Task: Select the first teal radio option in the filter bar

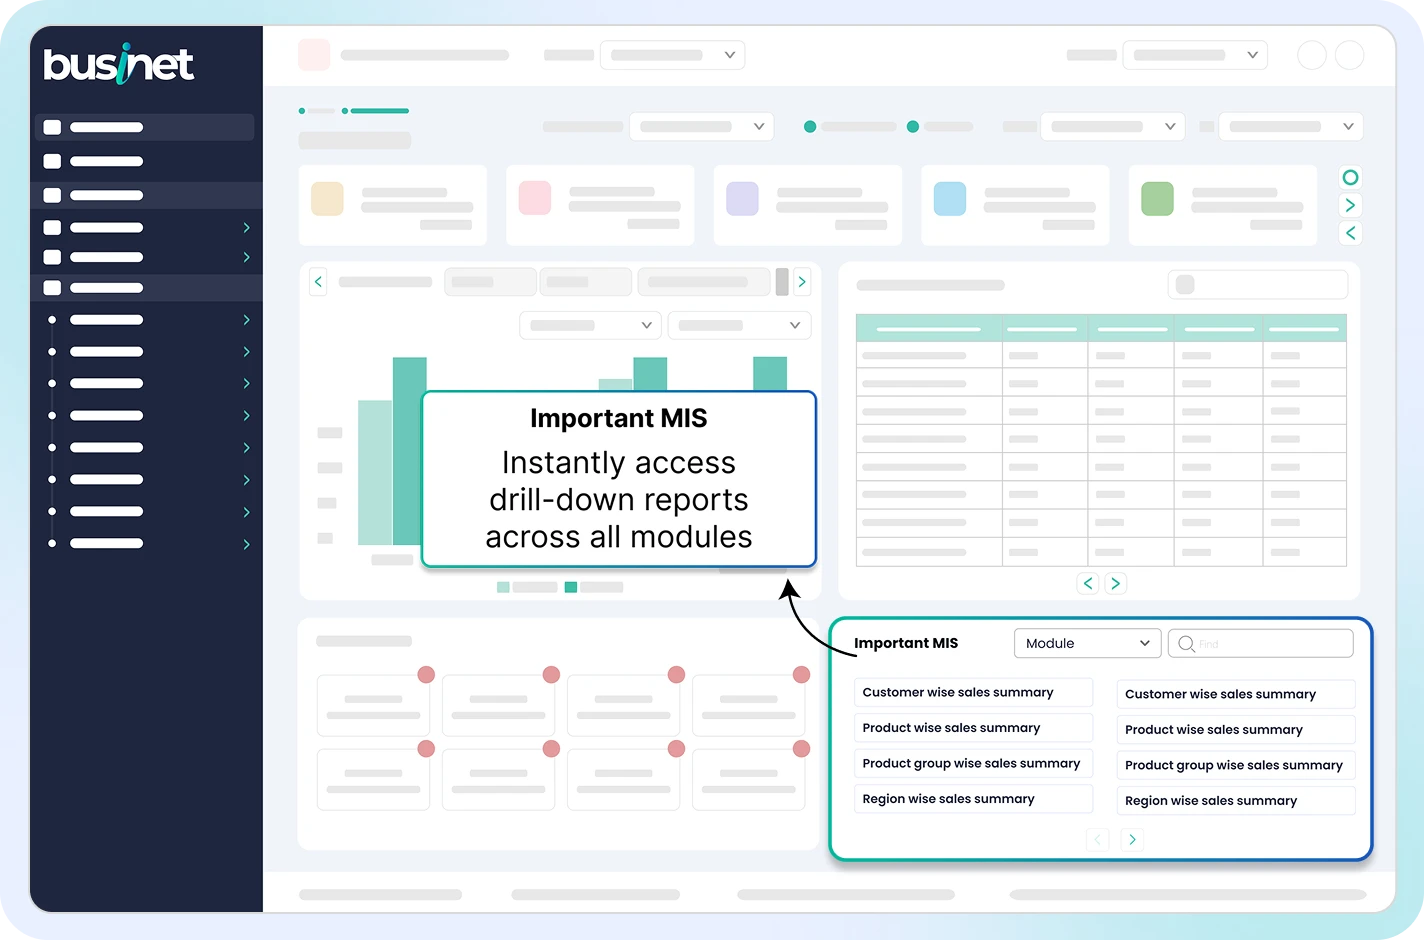Action: point(810,127)
